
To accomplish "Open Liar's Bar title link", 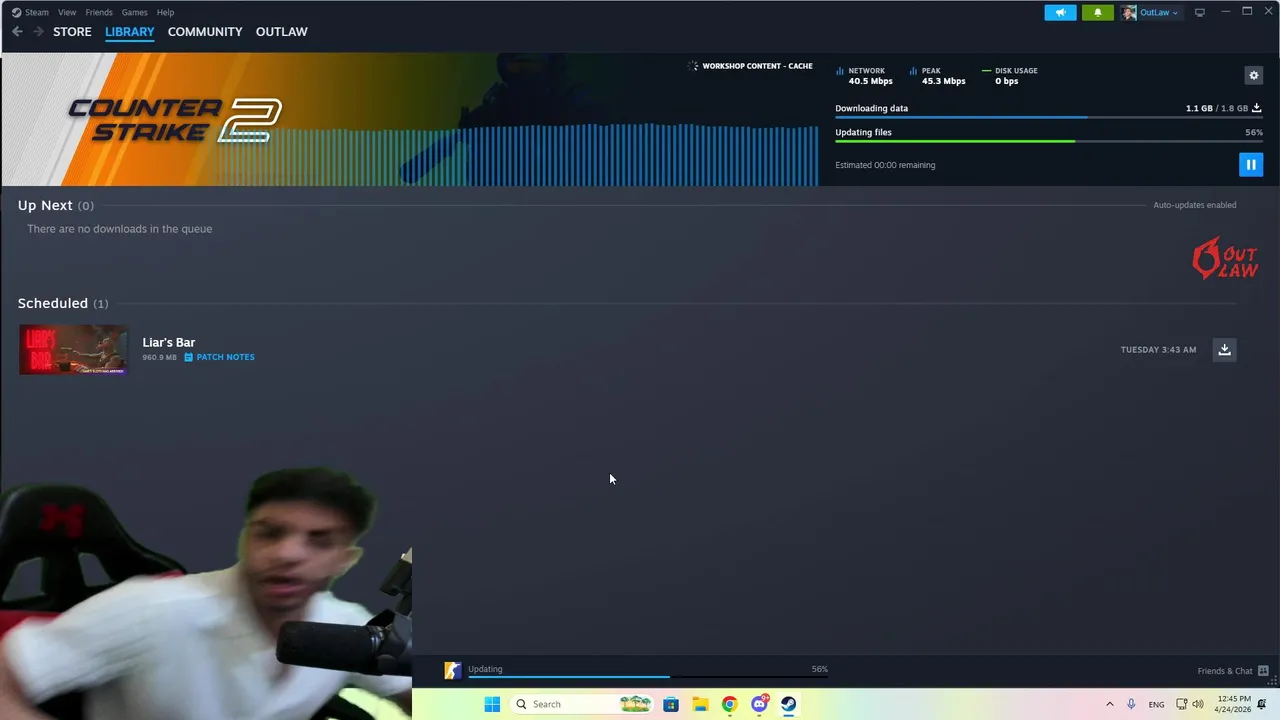I will pyautogui.click(x=168, y=342).
